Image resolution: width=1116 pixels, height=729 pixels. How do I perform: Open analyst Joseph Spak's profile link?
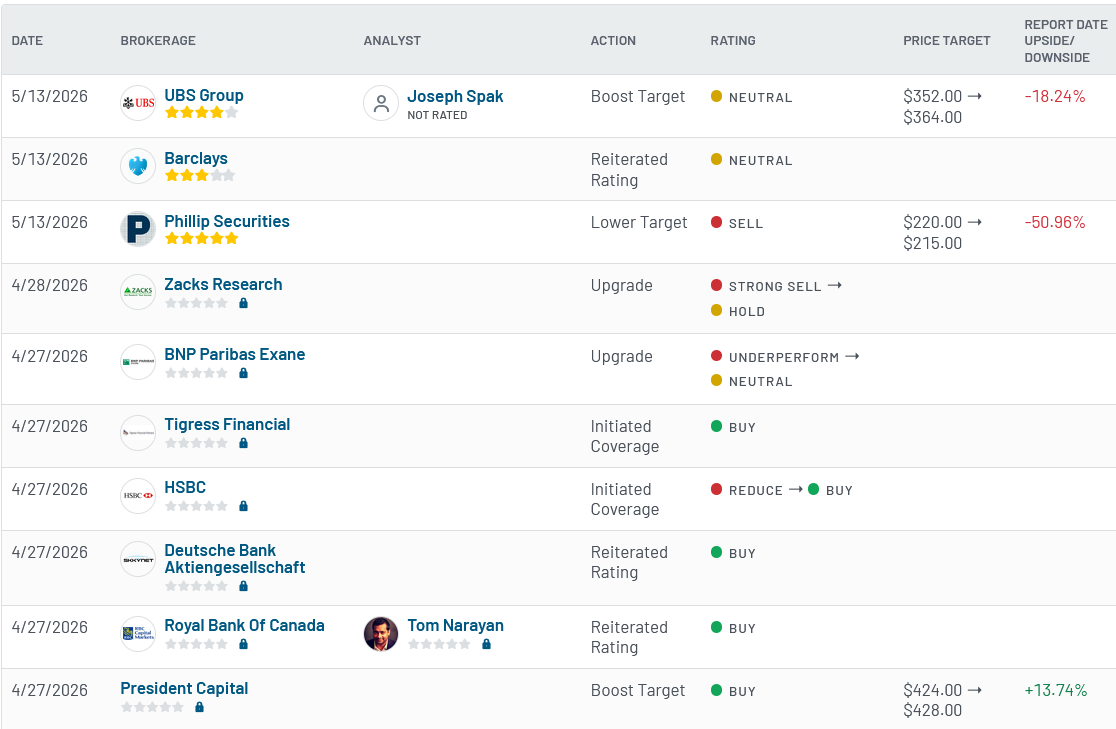pyautogui.click(x=455, y=96)
